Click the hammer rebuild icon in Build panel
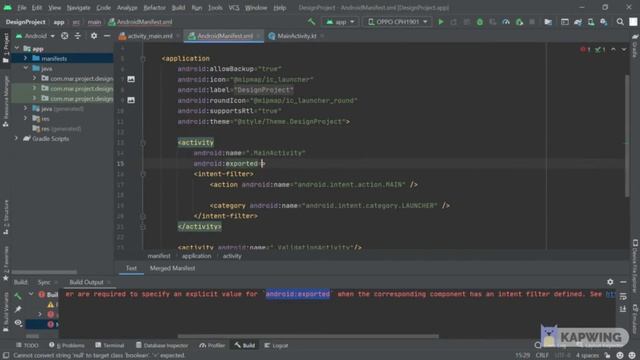 coord(18,296)
